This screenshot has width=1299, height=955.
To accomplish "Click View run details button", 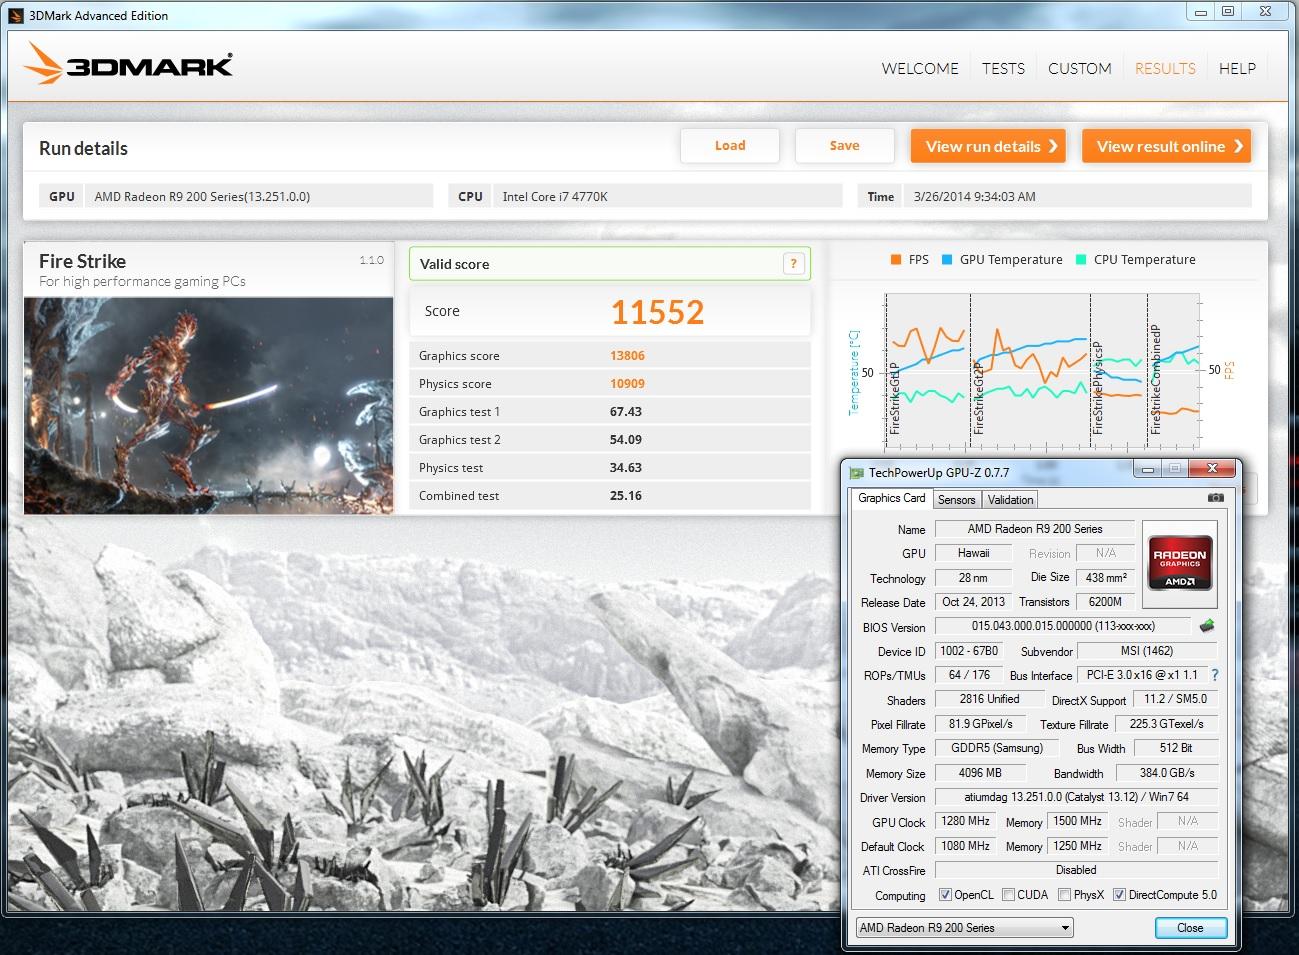I will pyautogui.click(x=988, y=146).
